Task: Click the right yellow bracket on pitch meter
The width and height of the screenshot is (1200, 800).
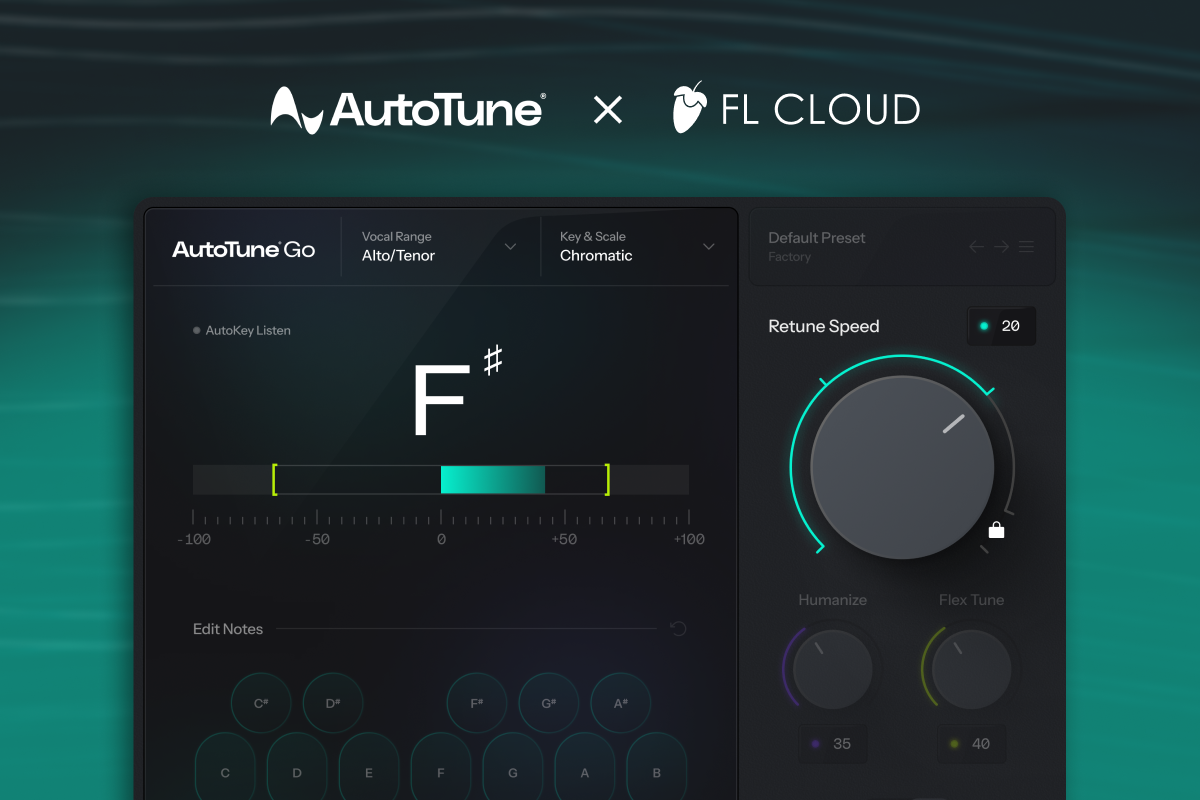Action: [606, 480]
